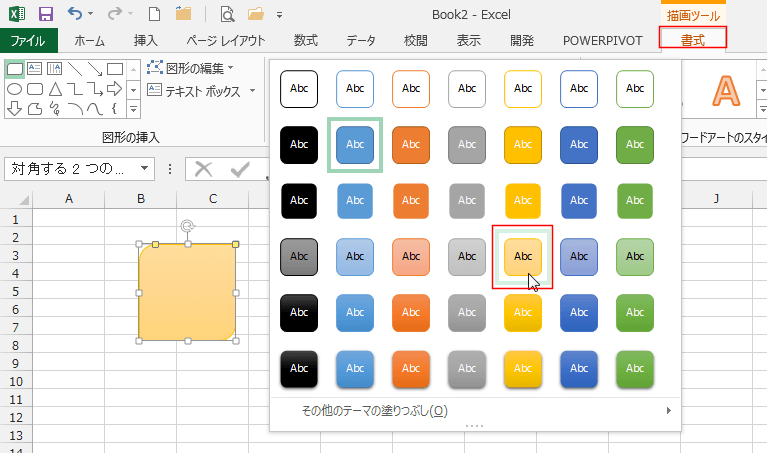
Task: Open the undo history dropdown arrow
Action: [90, 14]
